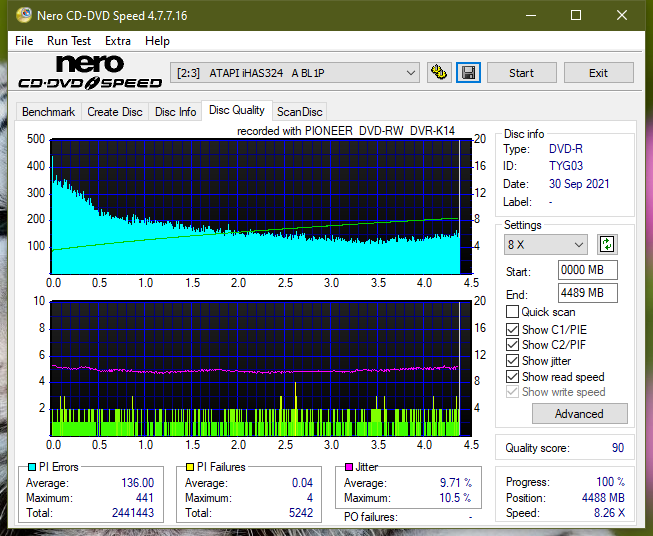
Task: Open the drive options icon
Action: 439,73
